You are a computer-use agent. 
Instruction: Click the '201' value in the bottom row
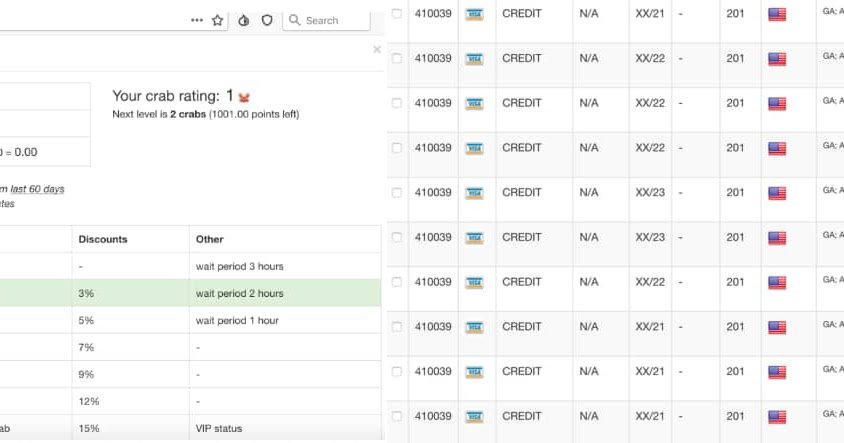click(735, 416)
